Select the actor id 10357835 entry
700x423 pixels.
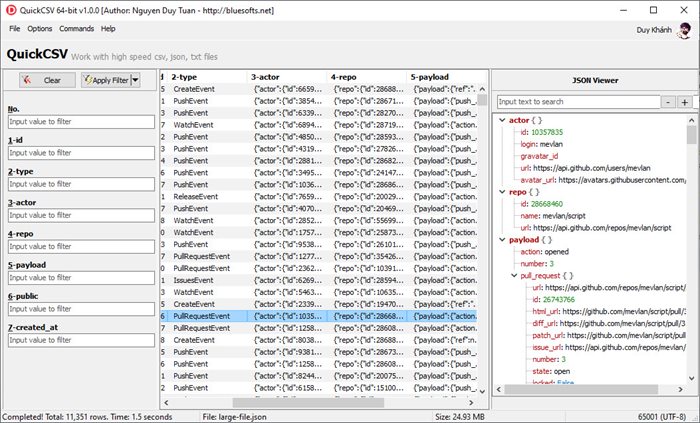tap(542, 132)
